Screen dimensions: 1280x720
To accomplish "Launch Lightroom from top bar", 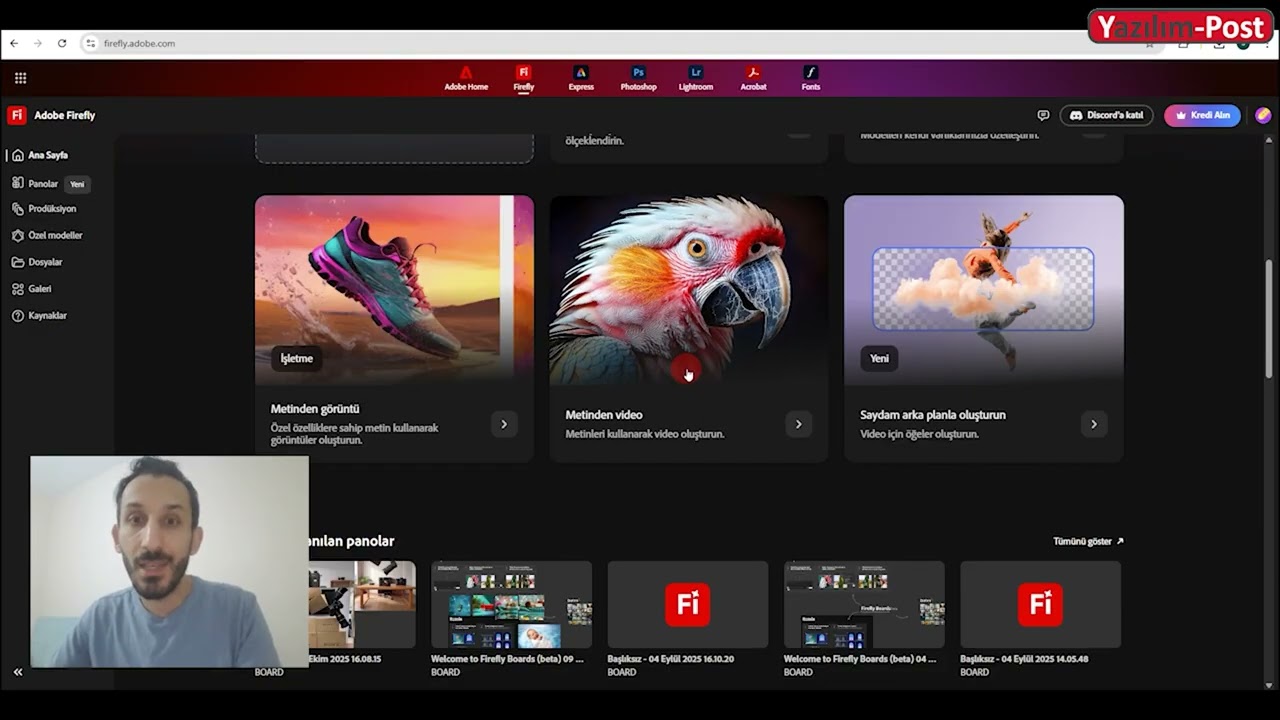I will 696,79.
